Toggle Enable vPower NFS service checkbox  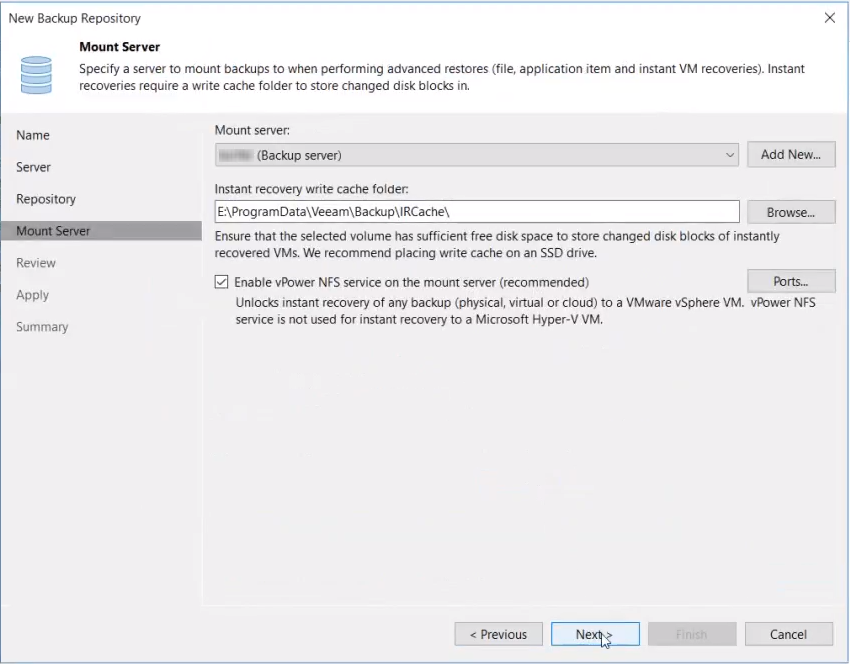click(x=222, y=282)
